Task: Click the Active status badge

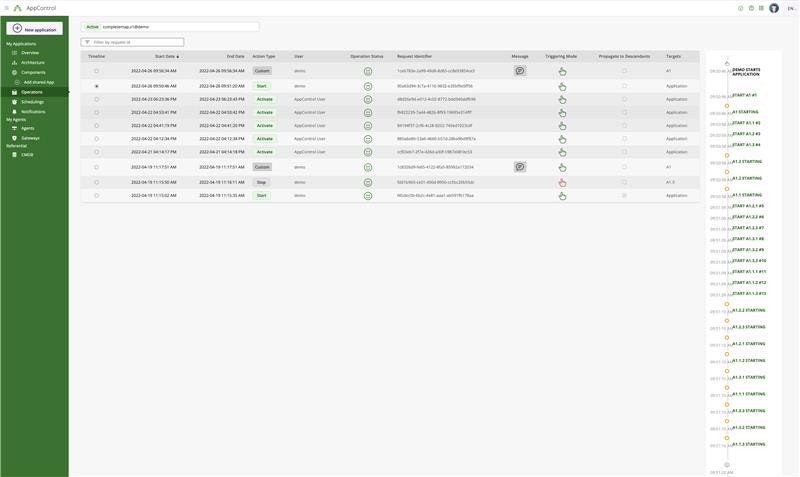Action: [x=92, y=27]
